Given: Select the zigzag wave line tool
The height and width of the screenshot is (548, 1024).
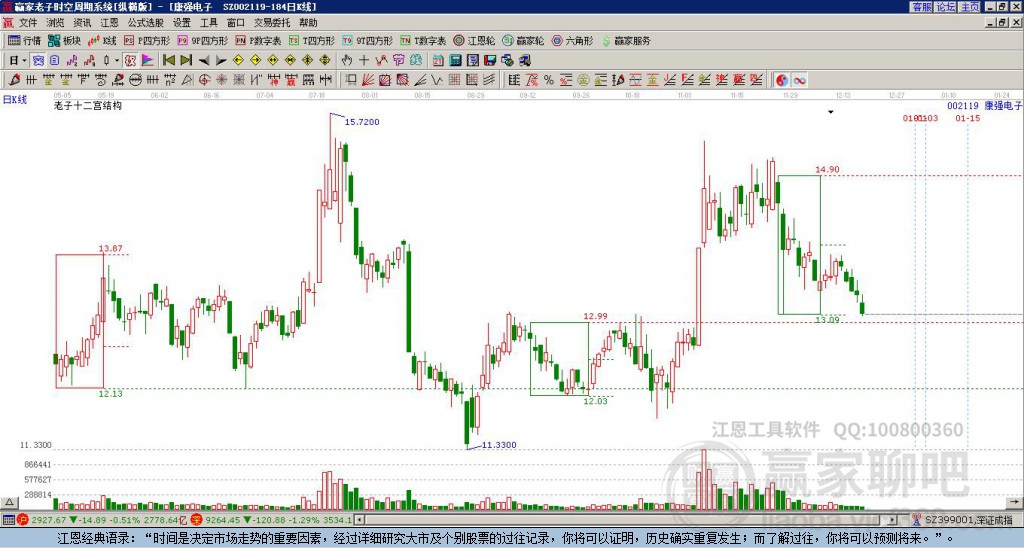Looking at the screenshot, I should coord(437,80).
